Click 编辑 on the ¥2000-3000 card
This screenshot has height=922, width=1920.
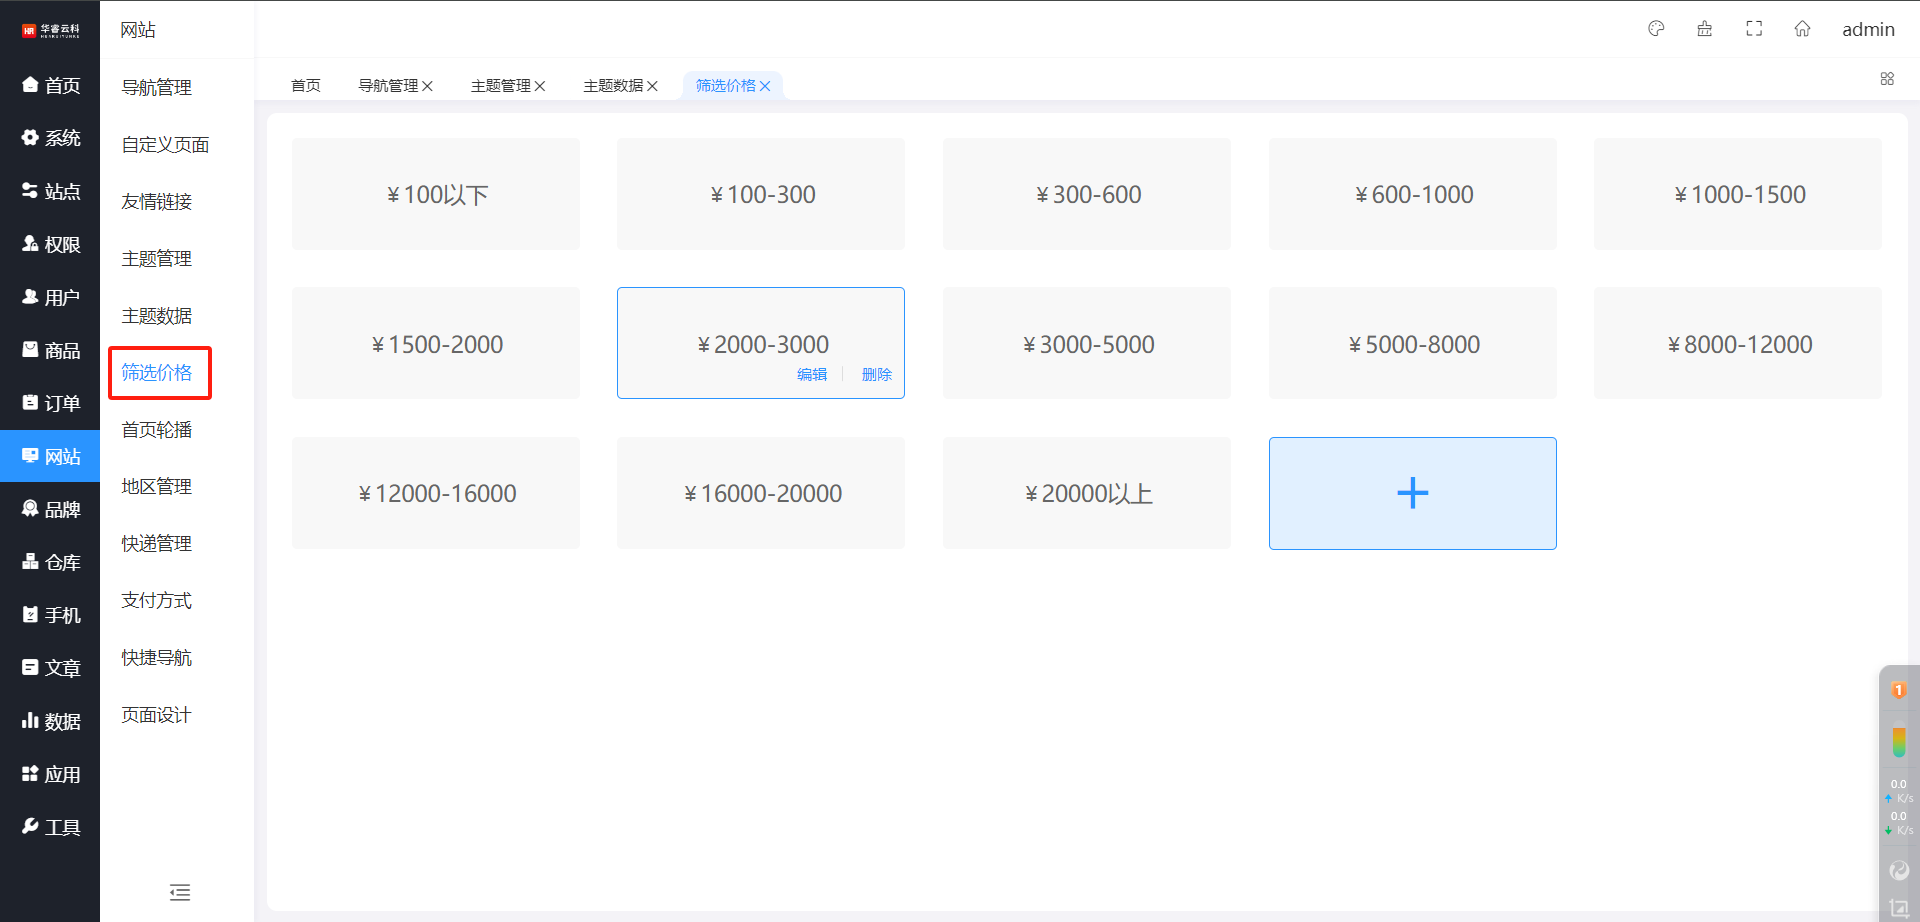tap(811, 374)
